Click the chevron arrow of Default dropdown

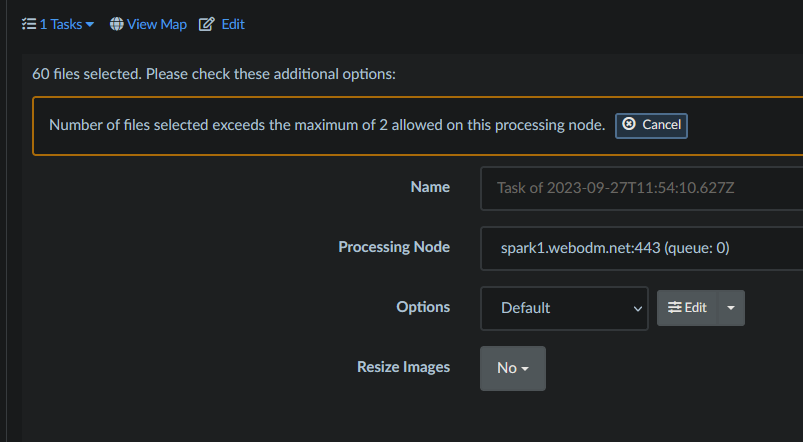[x=638, y=309]
